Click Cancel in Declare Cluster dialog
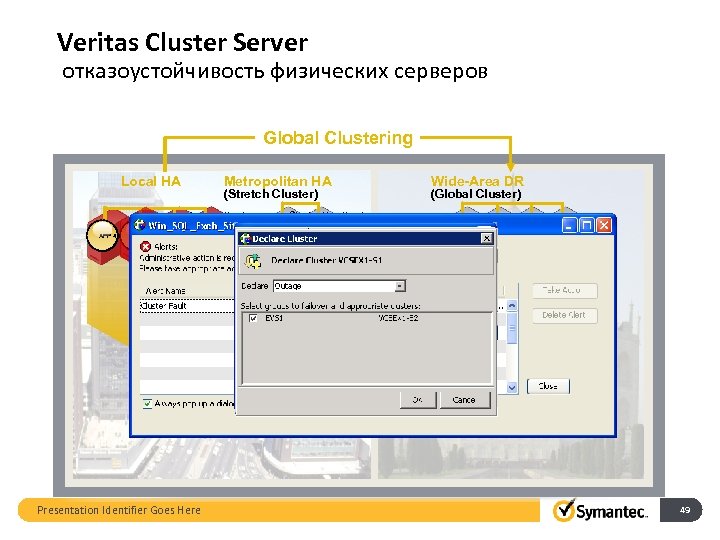The width and height of the screenshot is (720, 540). [x=465, y=400]
